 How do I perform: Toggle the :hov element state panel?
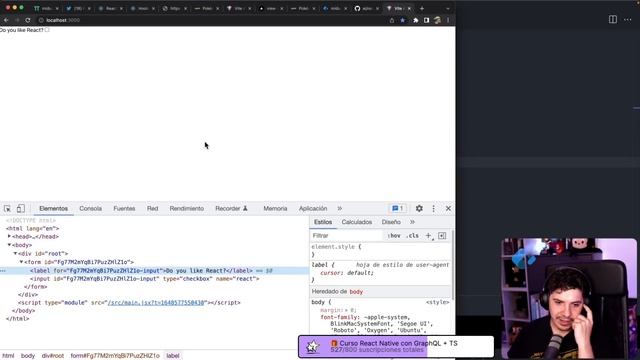click(394, 236)
